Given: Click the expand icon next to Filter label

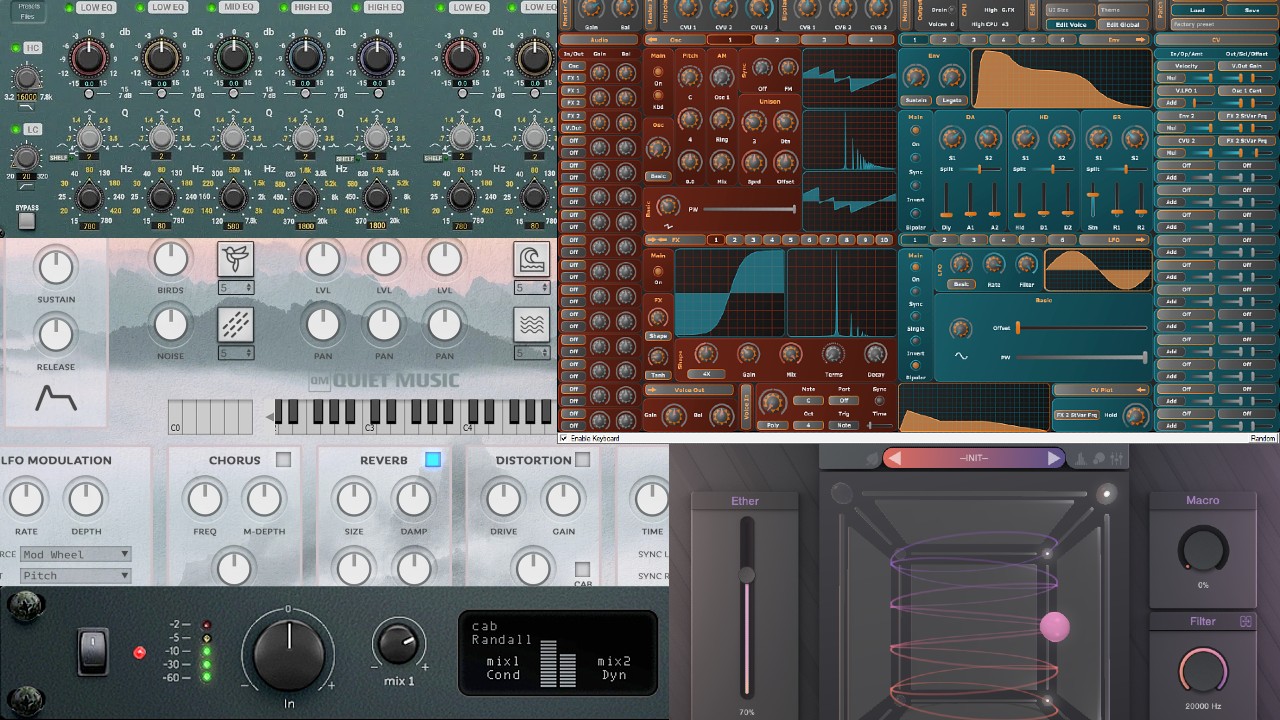Looking at the screenshot, I should click(1246, 621).
